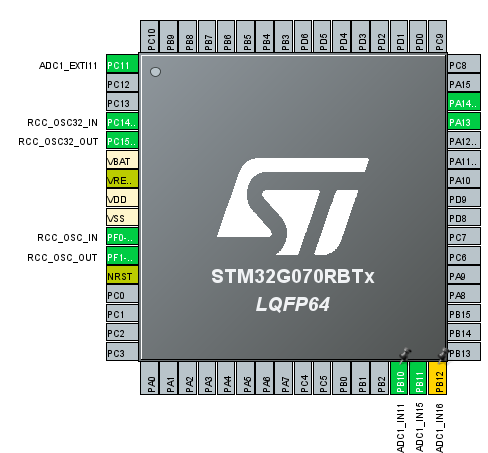Click pin PC8 on the right side

pos(464,65)
